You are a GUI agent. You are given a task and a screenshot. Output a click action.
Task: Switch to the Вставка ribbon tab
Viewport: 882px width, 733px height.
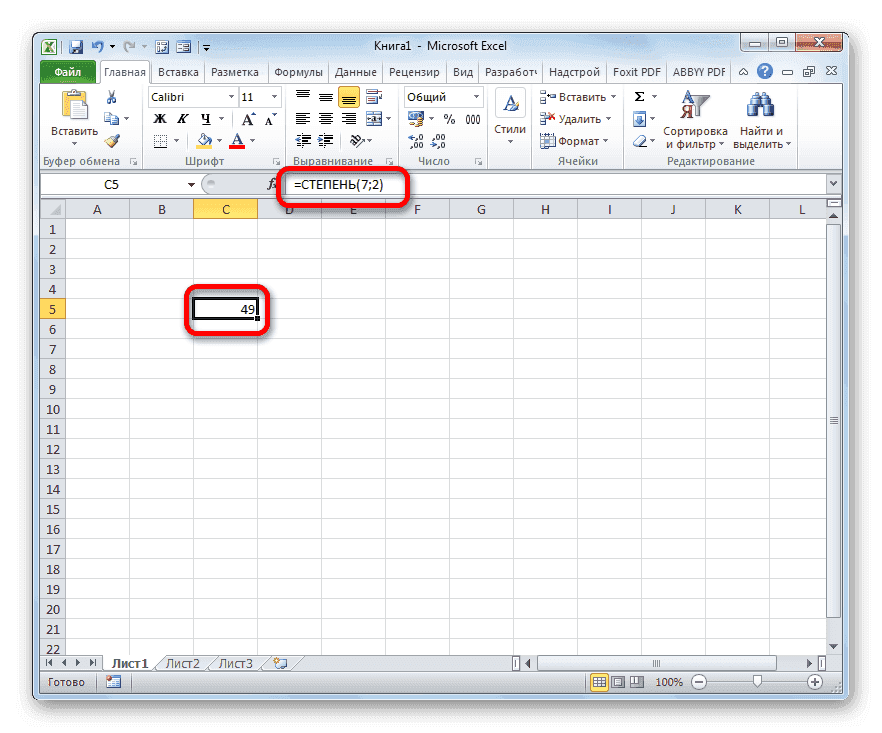pyautogui.click(x=177, y=71)
